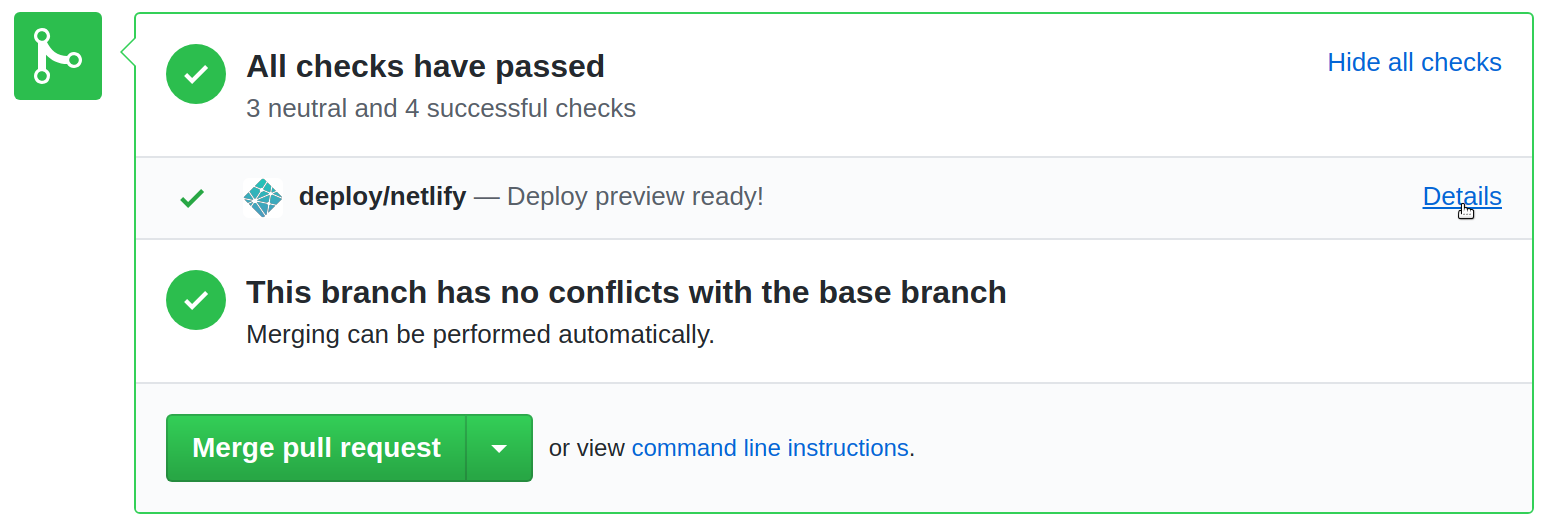Screen dimensions: 1541x520
Task: Click the check circle beside the no conflicts message
Action: [x=196, y=300]
